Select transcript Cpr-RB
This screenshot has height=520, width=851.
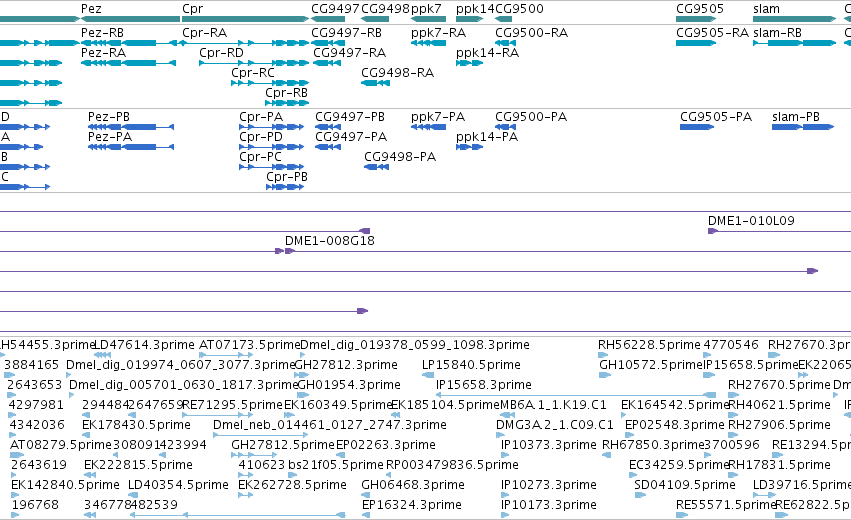tap(287, 93)
